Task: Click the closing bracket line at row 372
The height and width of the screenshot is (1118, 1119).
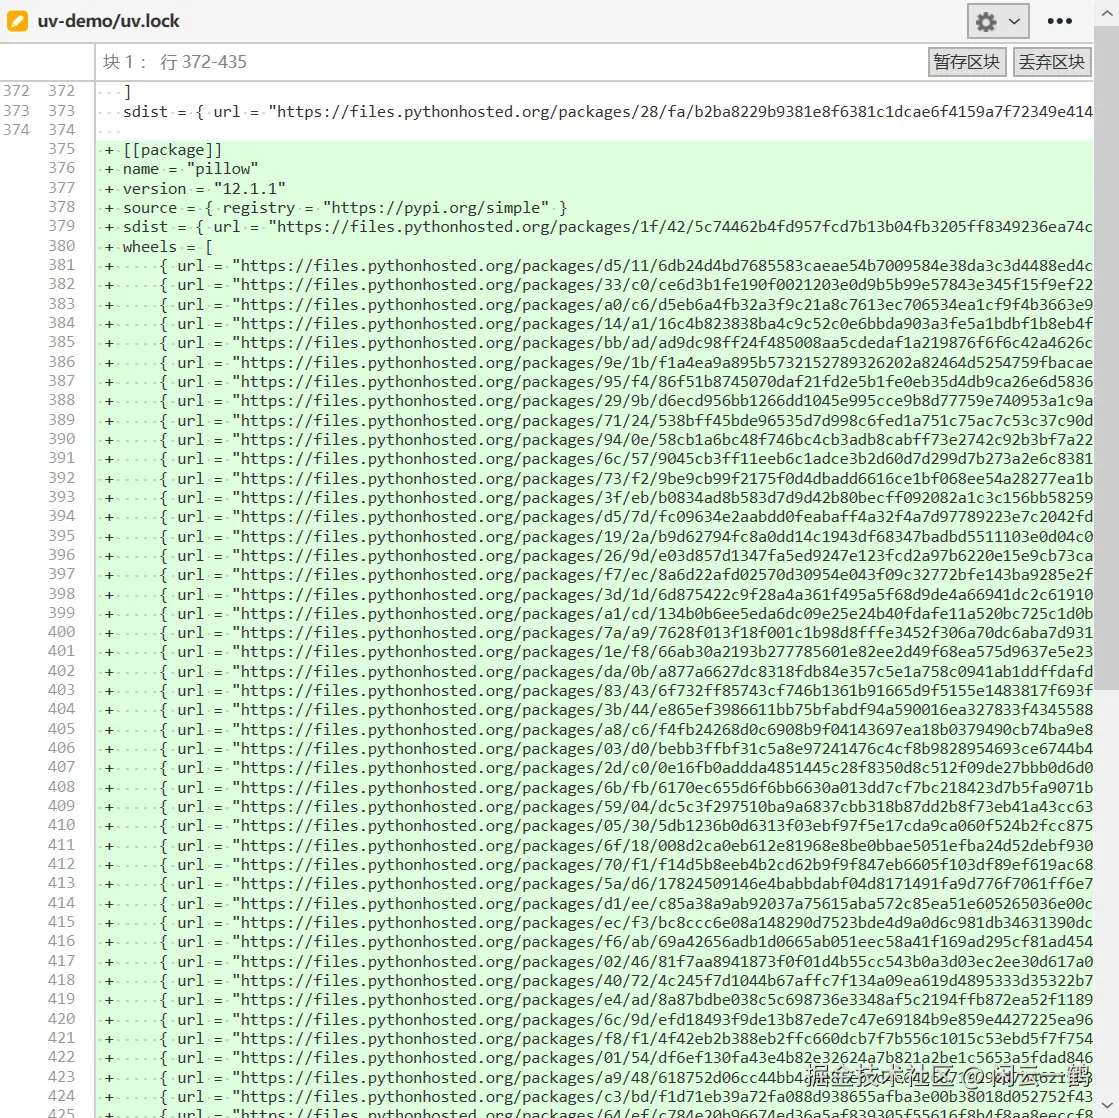Action: (x=594, y=92)
